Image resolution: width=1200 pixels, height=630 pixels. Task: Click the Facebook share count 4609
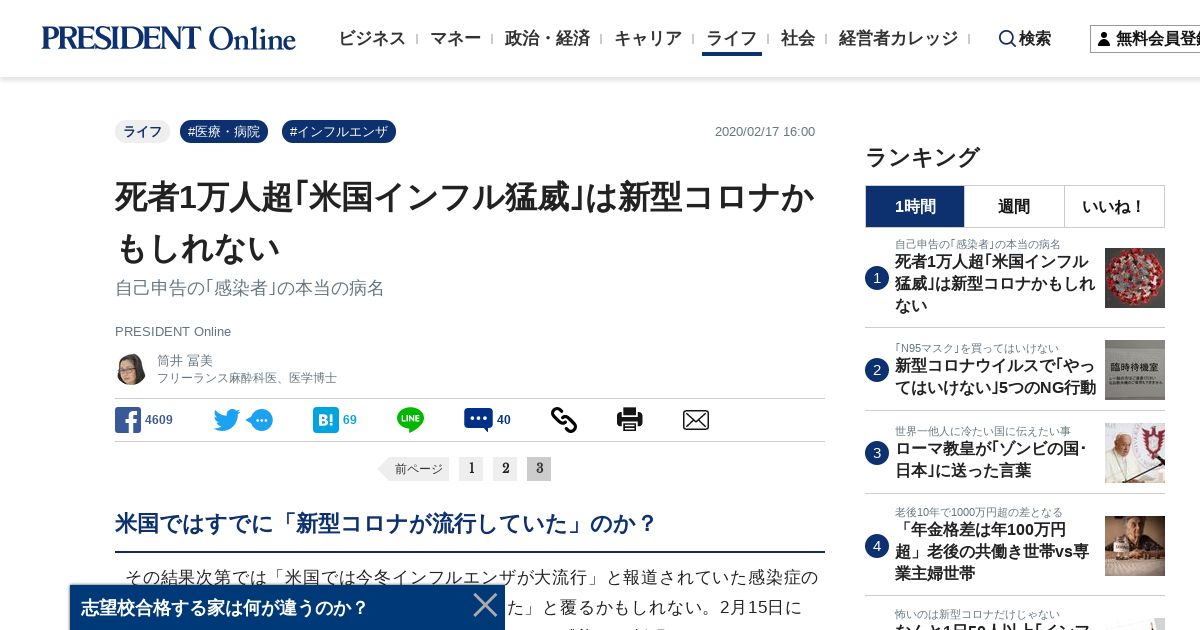[x=159, y=420]
